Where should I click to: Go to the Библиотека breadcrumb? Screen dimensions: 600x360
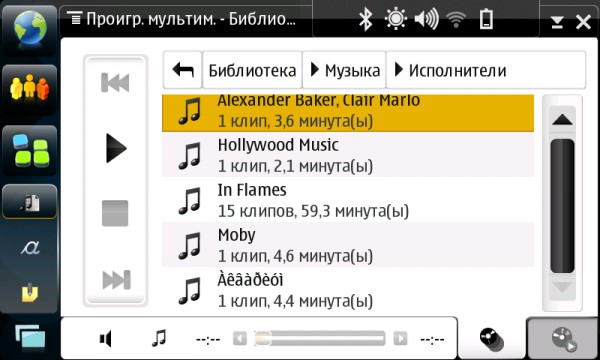click(x=252, y=70)
